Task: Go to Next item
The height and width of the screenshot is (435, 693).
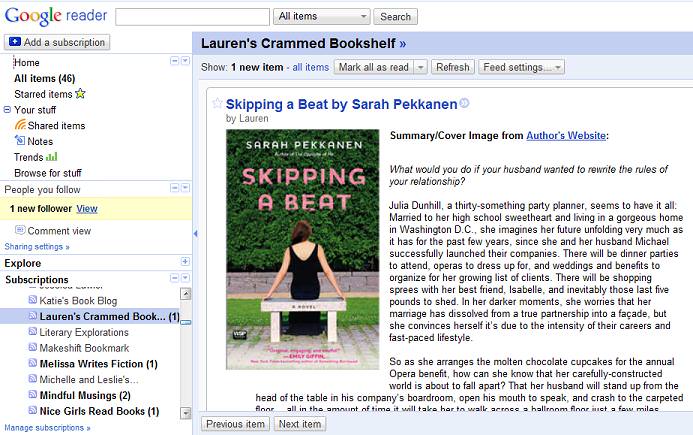Action: pos(300,424)
